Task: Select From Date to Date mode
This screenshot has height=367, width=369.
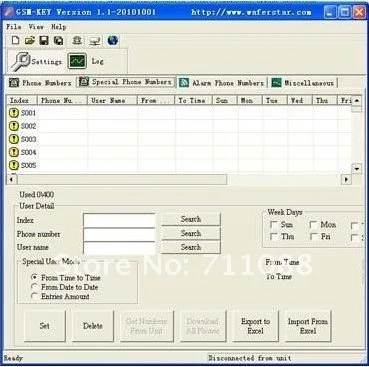Action: click(34, 287)
